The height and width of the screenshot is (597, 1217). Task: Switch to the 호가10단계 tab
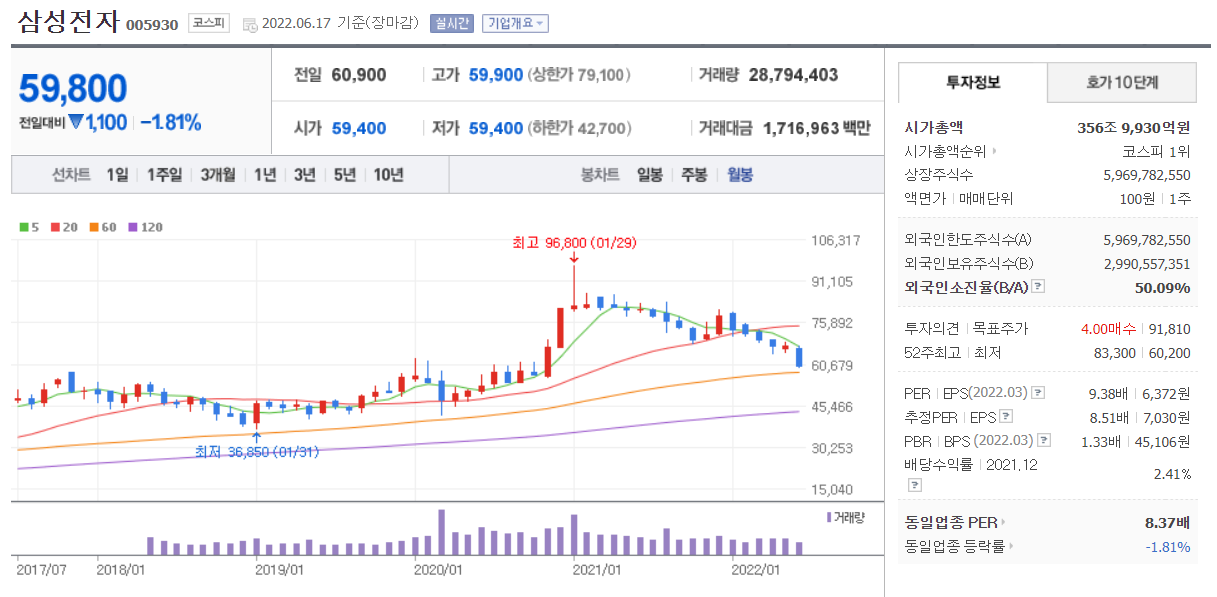1122,82
